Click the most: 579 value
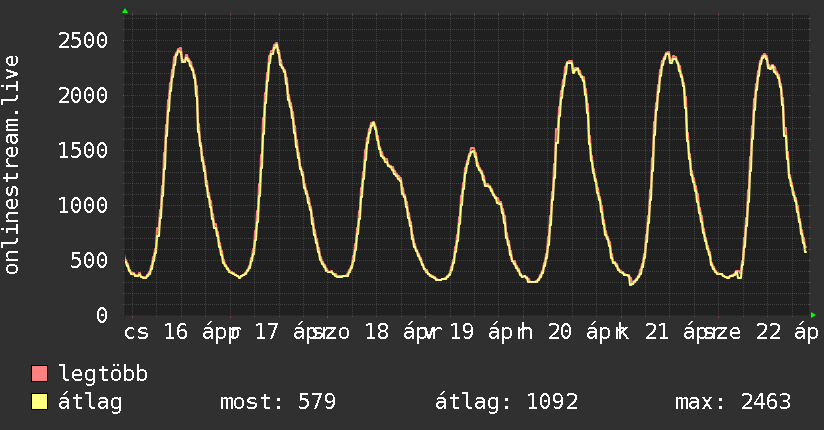 [278, 402]
